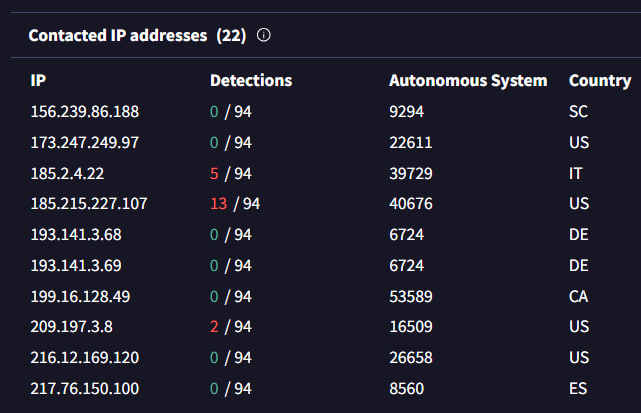The width and height of the screenshot is (641, 413).
Task: Click autonomous system number 9294
Action: tap(406, 112)
